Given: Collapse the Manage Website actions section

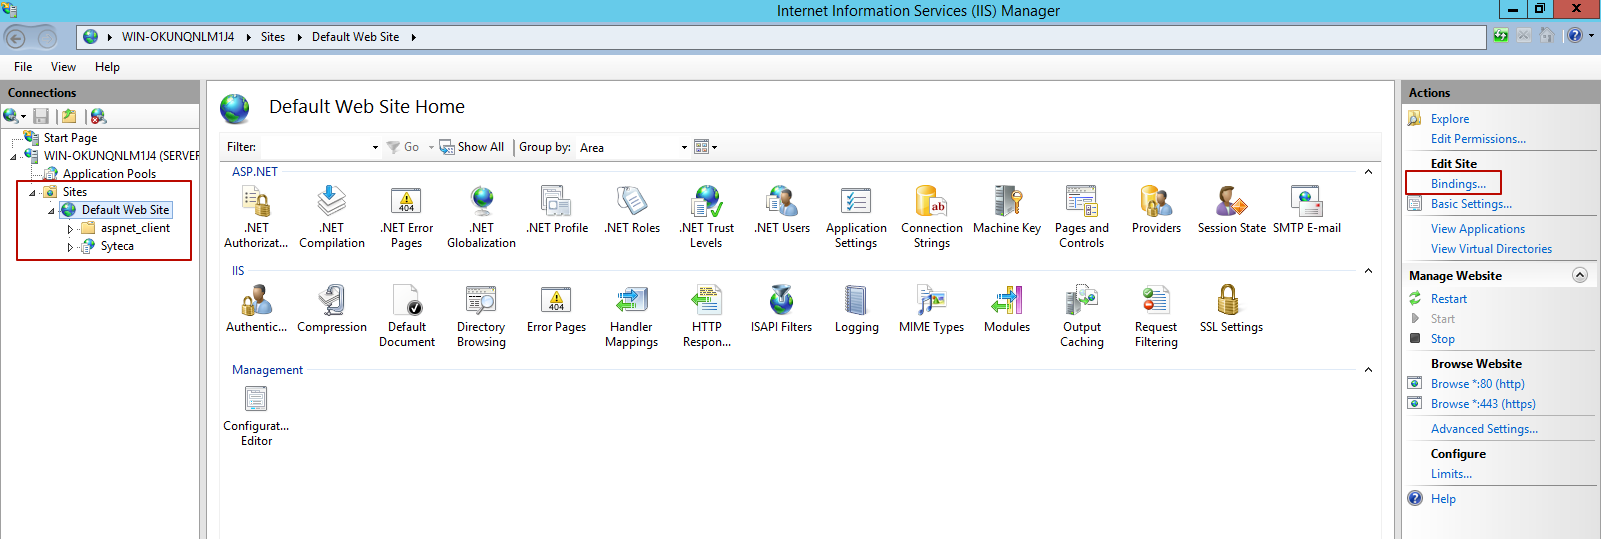Looking at the screenshot, I should tap(1579, 275).
